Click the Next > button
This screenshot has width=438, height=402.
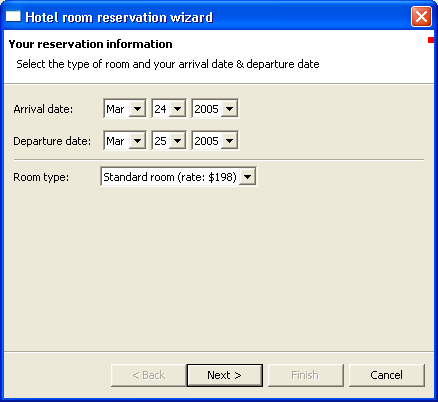click(225, 375)
